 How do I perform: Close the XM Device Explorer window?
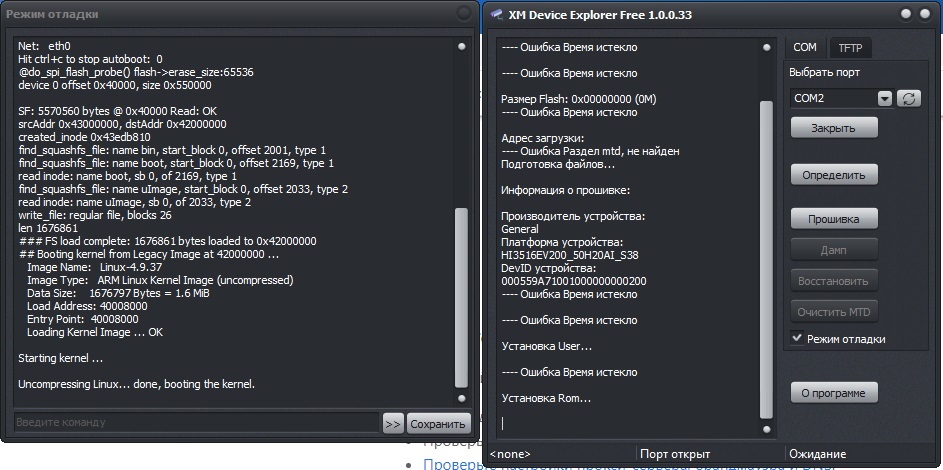coord(926,14)
